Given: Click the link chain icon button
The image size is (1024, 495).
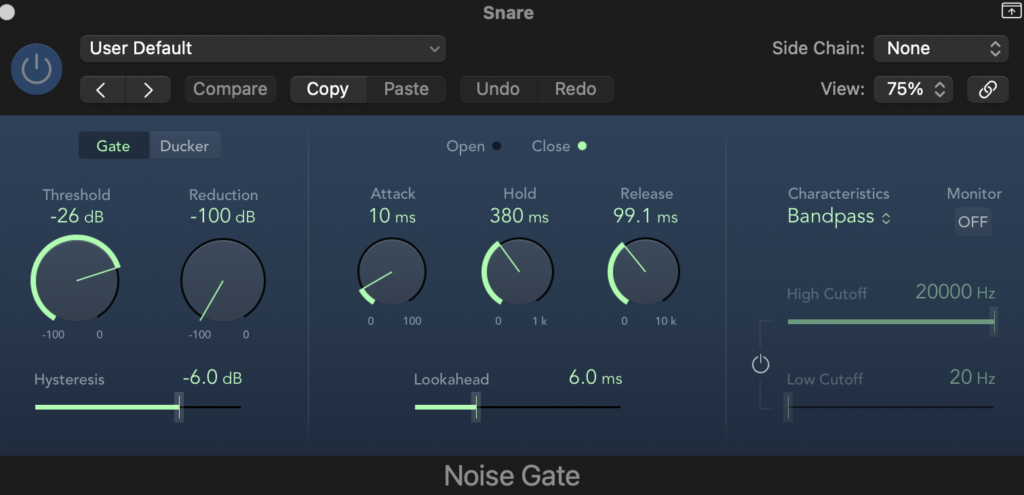Looking at the screenshot, I should 987,89.
